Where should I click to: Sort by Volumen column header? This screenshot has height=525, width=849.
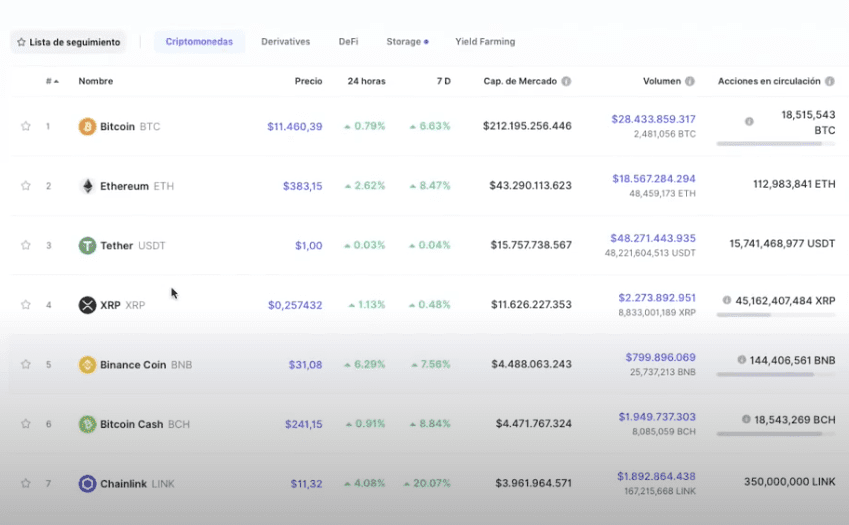click(x=662, y=81)
